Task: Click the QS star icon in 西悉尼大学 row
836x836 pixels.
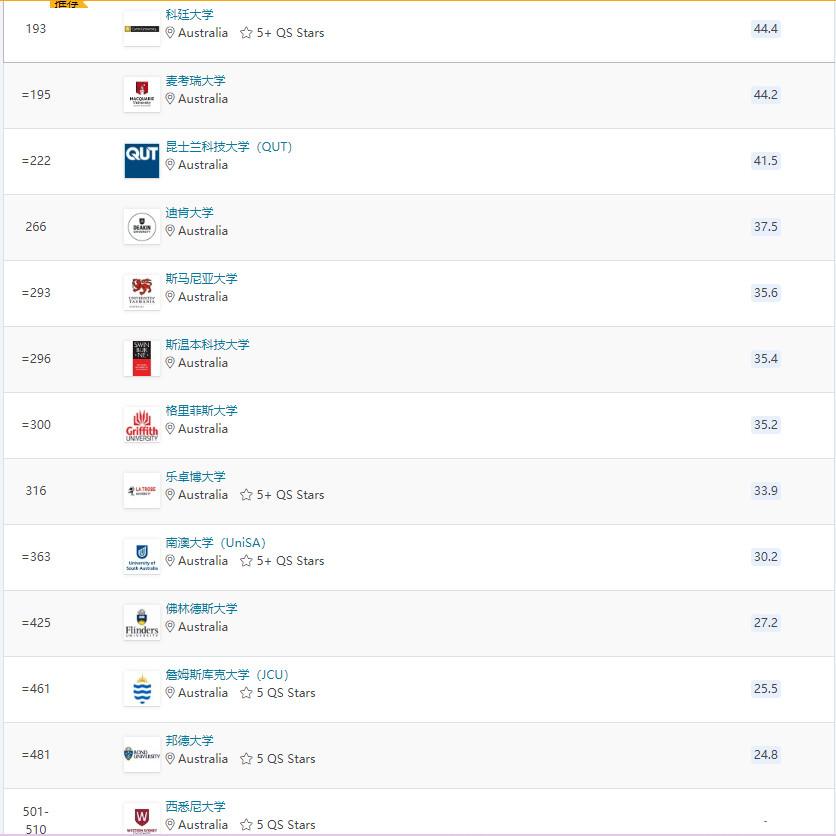Action: [246, 825]
